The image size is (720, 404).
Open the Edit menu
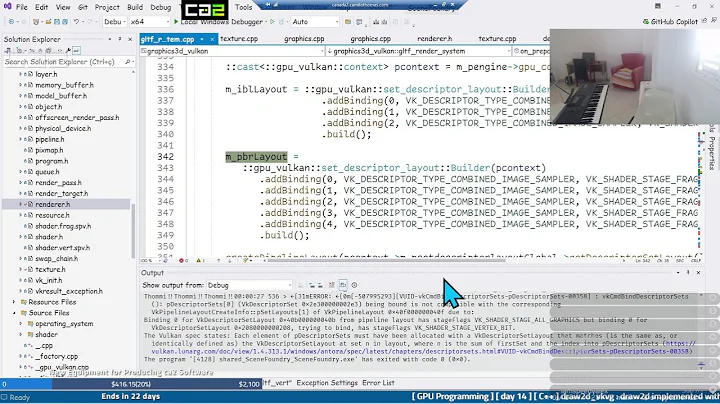pos(41,7)
